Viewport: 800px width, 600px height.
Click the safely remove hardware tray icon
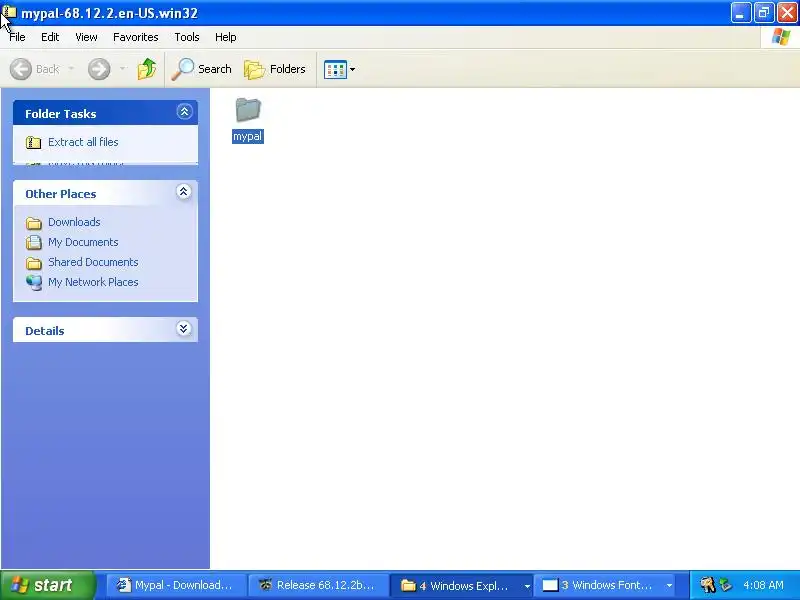[725, 585]
